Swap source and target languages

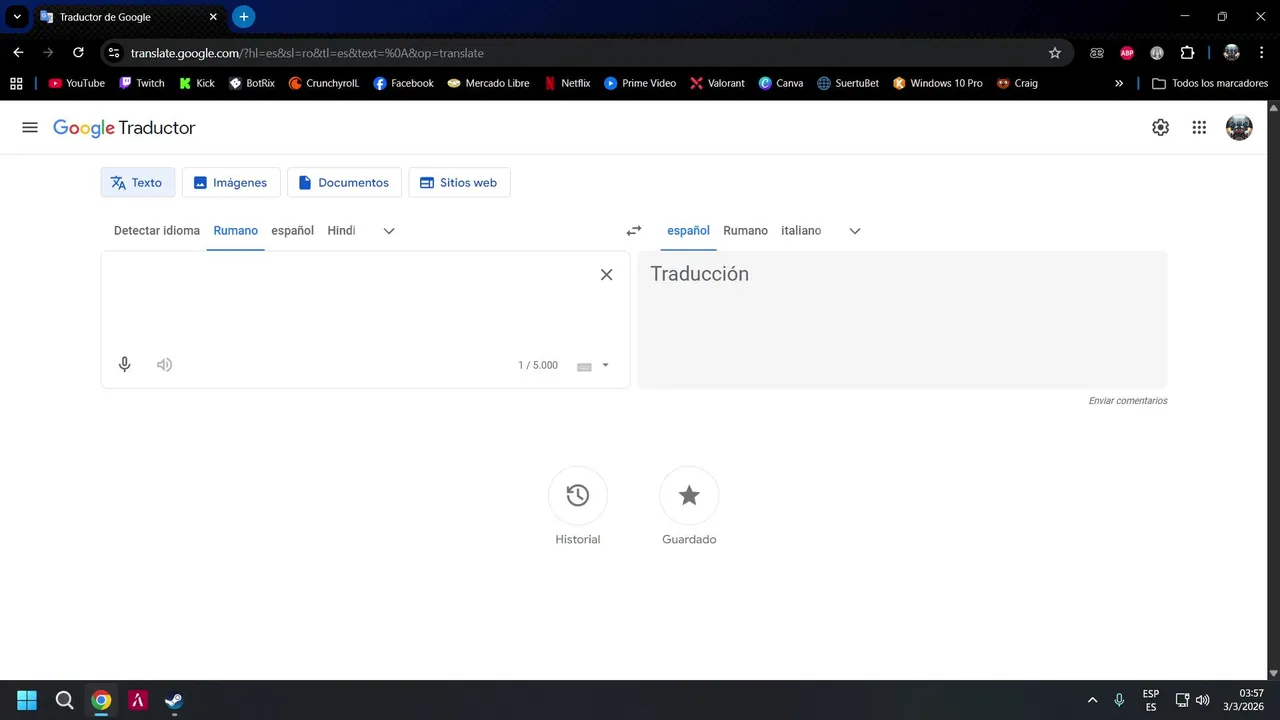[634, 230]
